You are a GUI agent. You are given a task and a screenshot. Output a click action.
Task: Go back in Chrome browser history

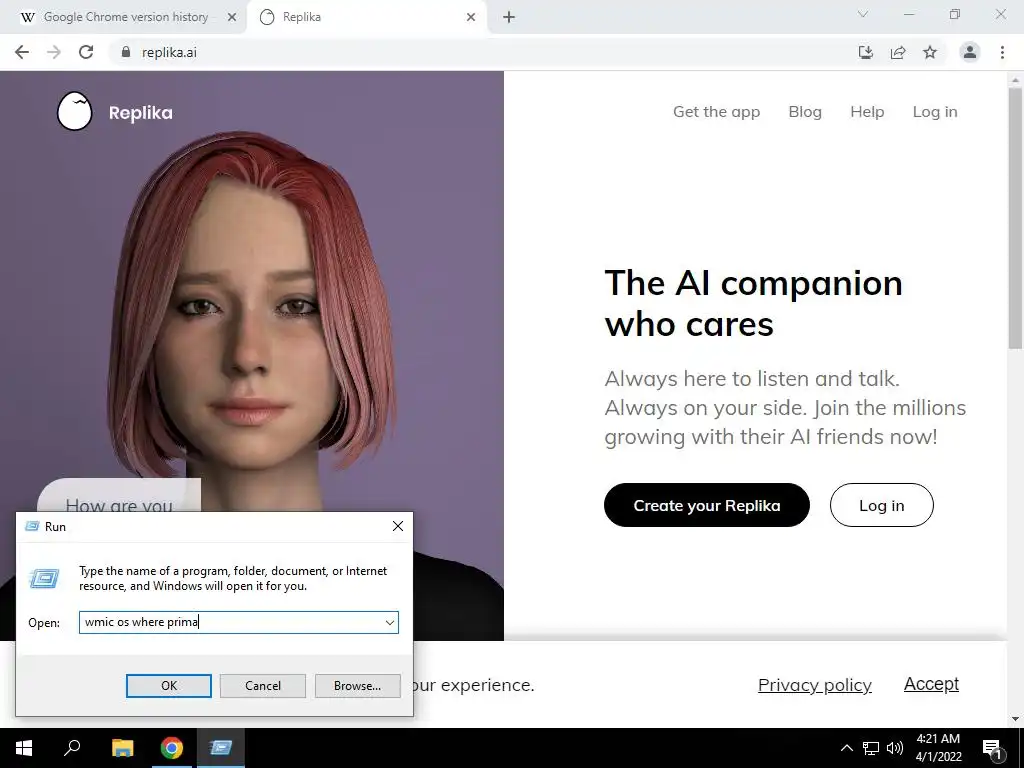(x=22, y=52)
